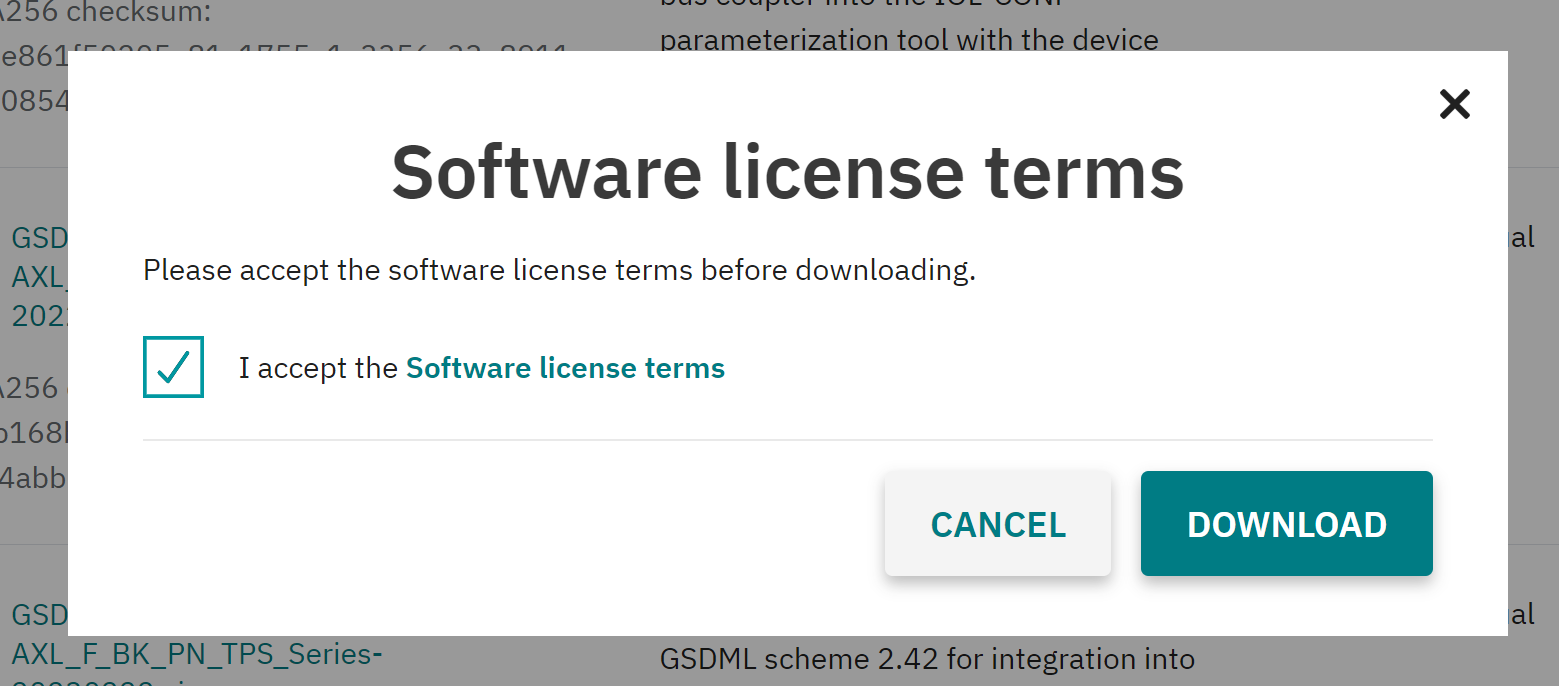Viewport: 1559px width, 686px height.
Task: Uncheck the accept license terms checkbox
Action: click(x=173, y=367)
